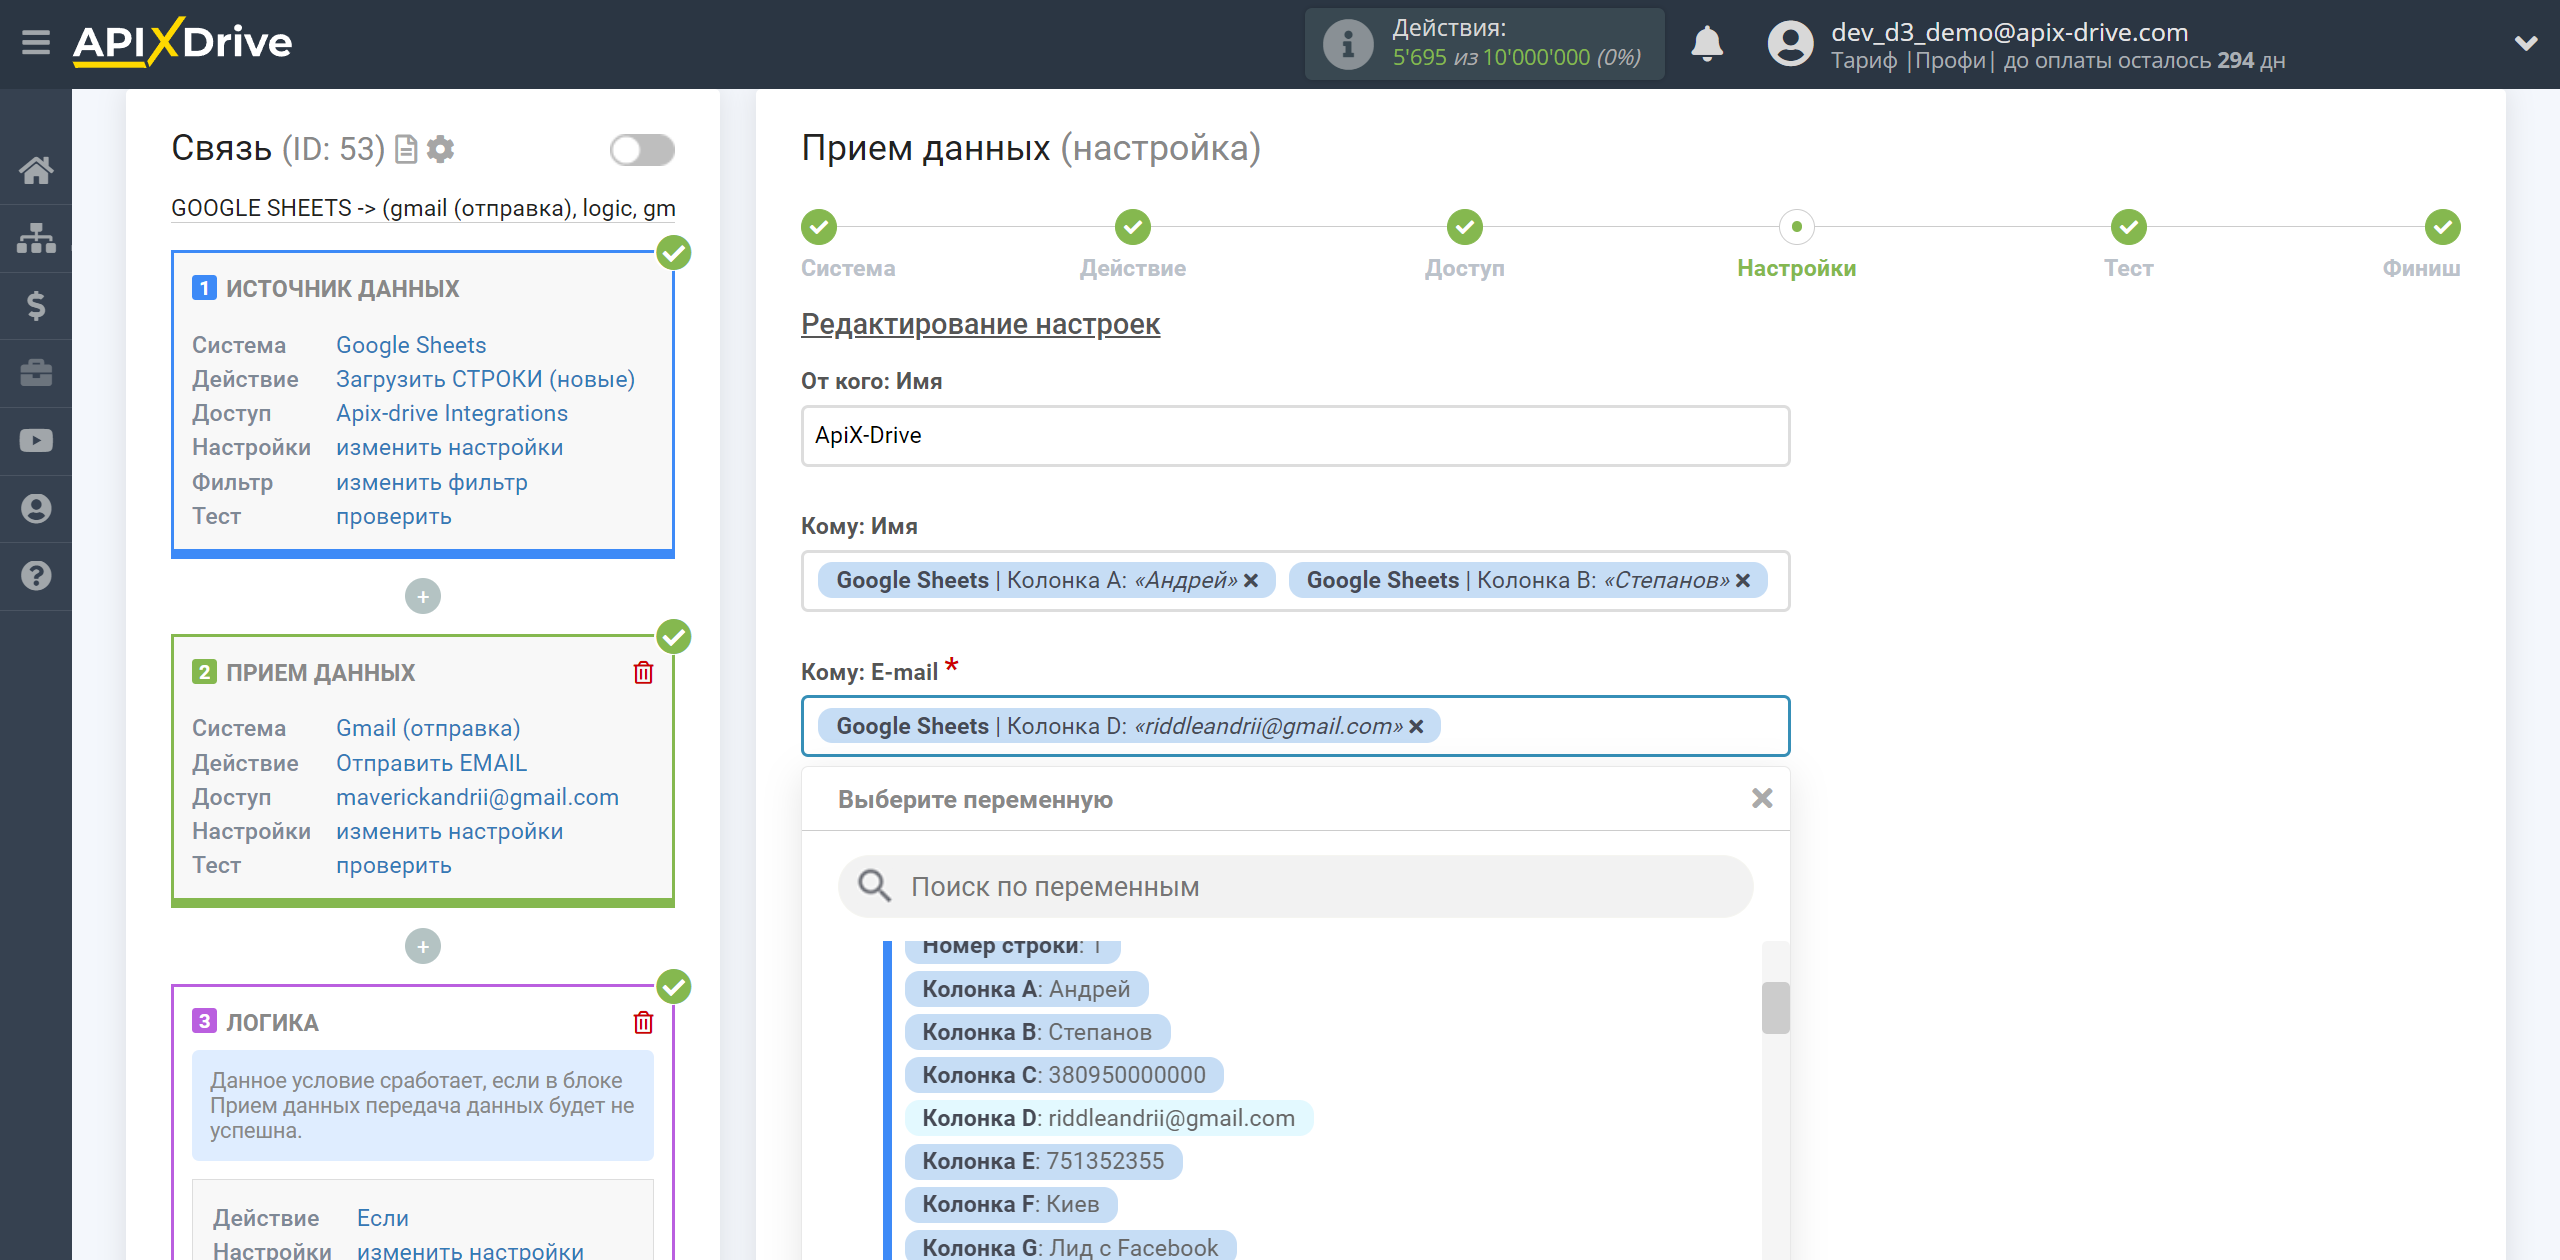Screen dimensions: 2560x1260
Task: Click Если link in Логика block
Action: tap(382, 1218)
